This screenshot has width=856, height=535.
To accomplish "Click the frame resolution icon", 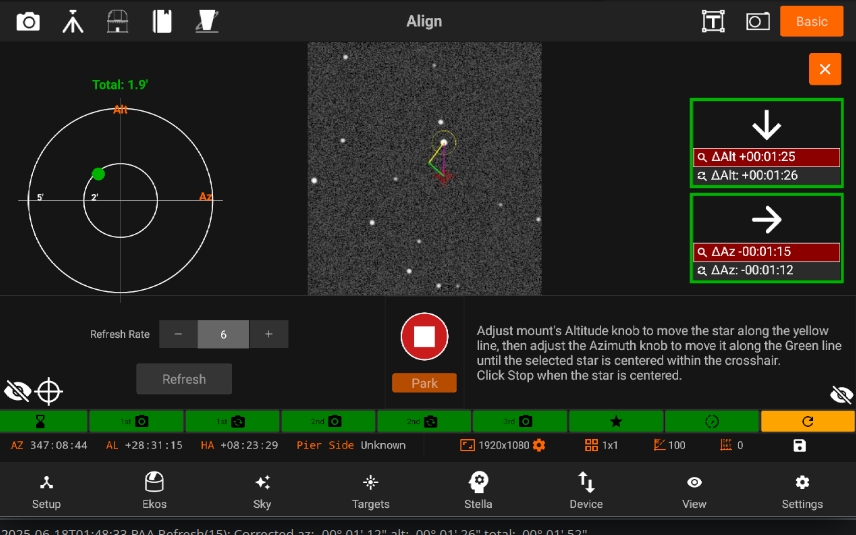I will (x=467, y=445).
